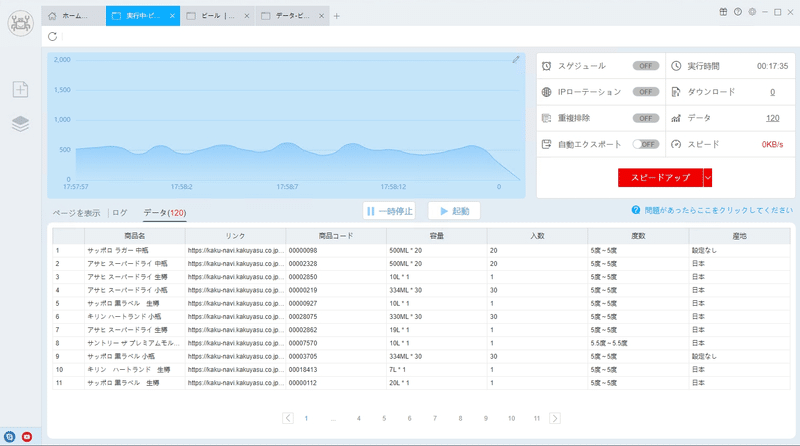
Task: Click the red スピードアップ button
Action: 660,178
